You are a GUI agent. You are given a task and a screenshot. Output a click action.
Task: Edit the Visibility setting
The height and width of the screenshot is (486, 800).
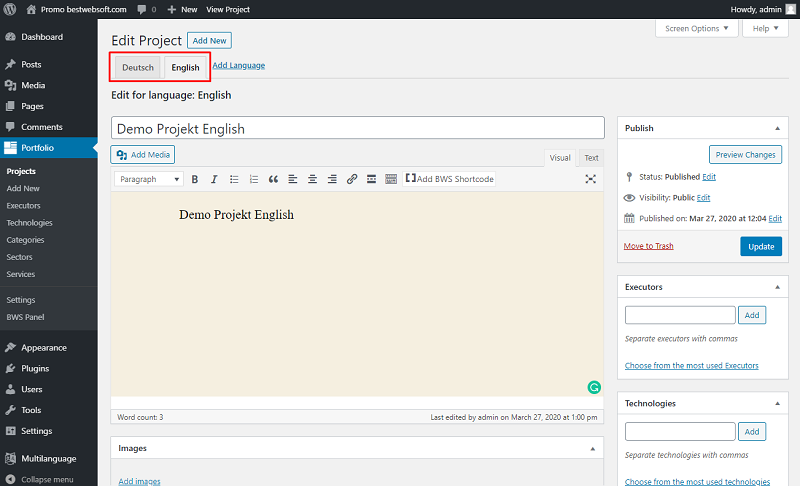(x=703, y=198)
